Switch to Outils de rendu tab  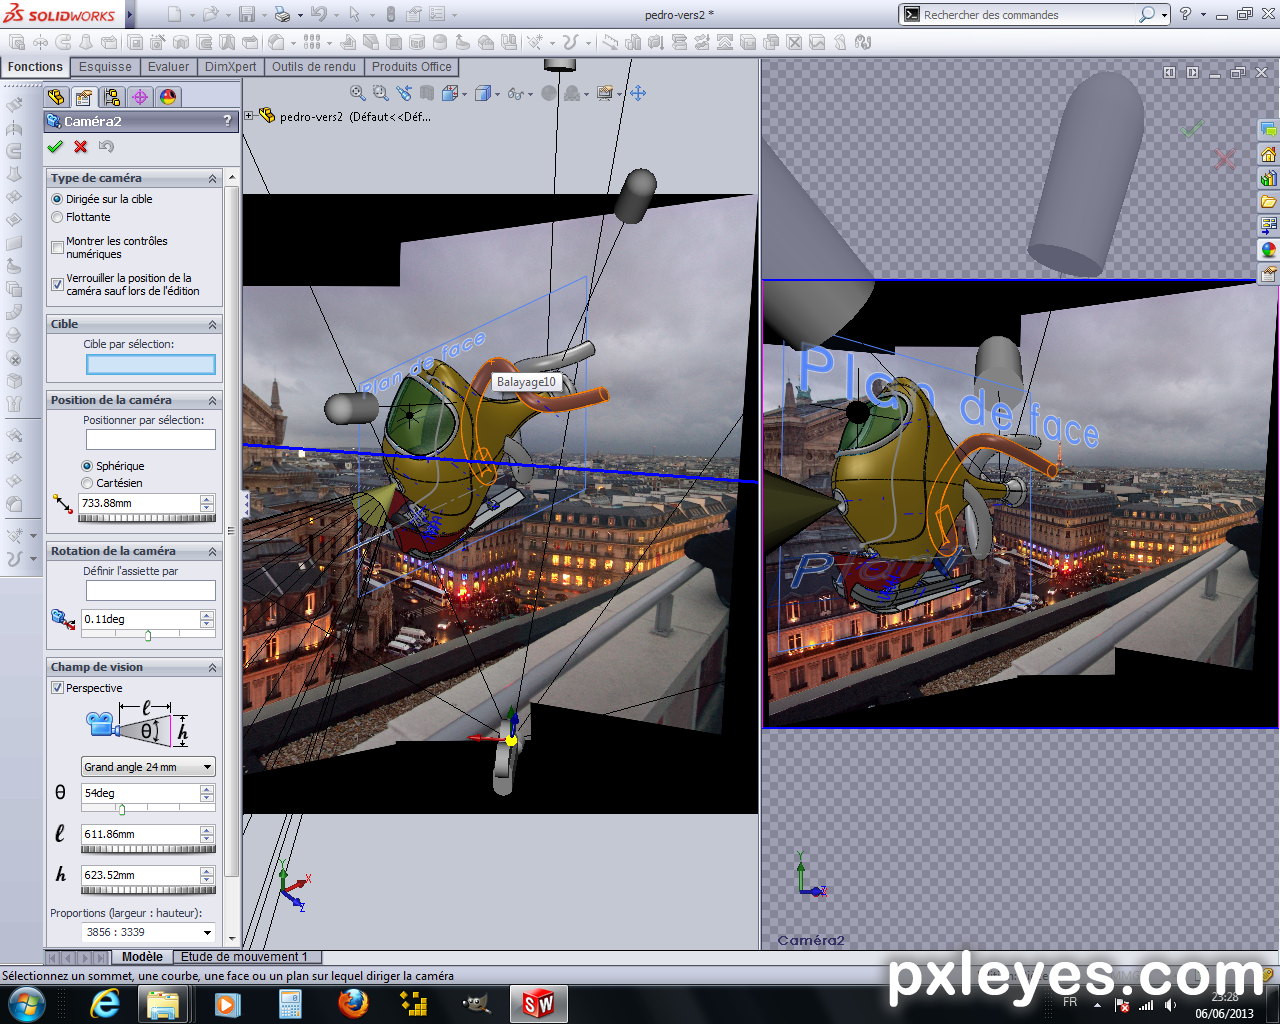click(x=314, y=67)
